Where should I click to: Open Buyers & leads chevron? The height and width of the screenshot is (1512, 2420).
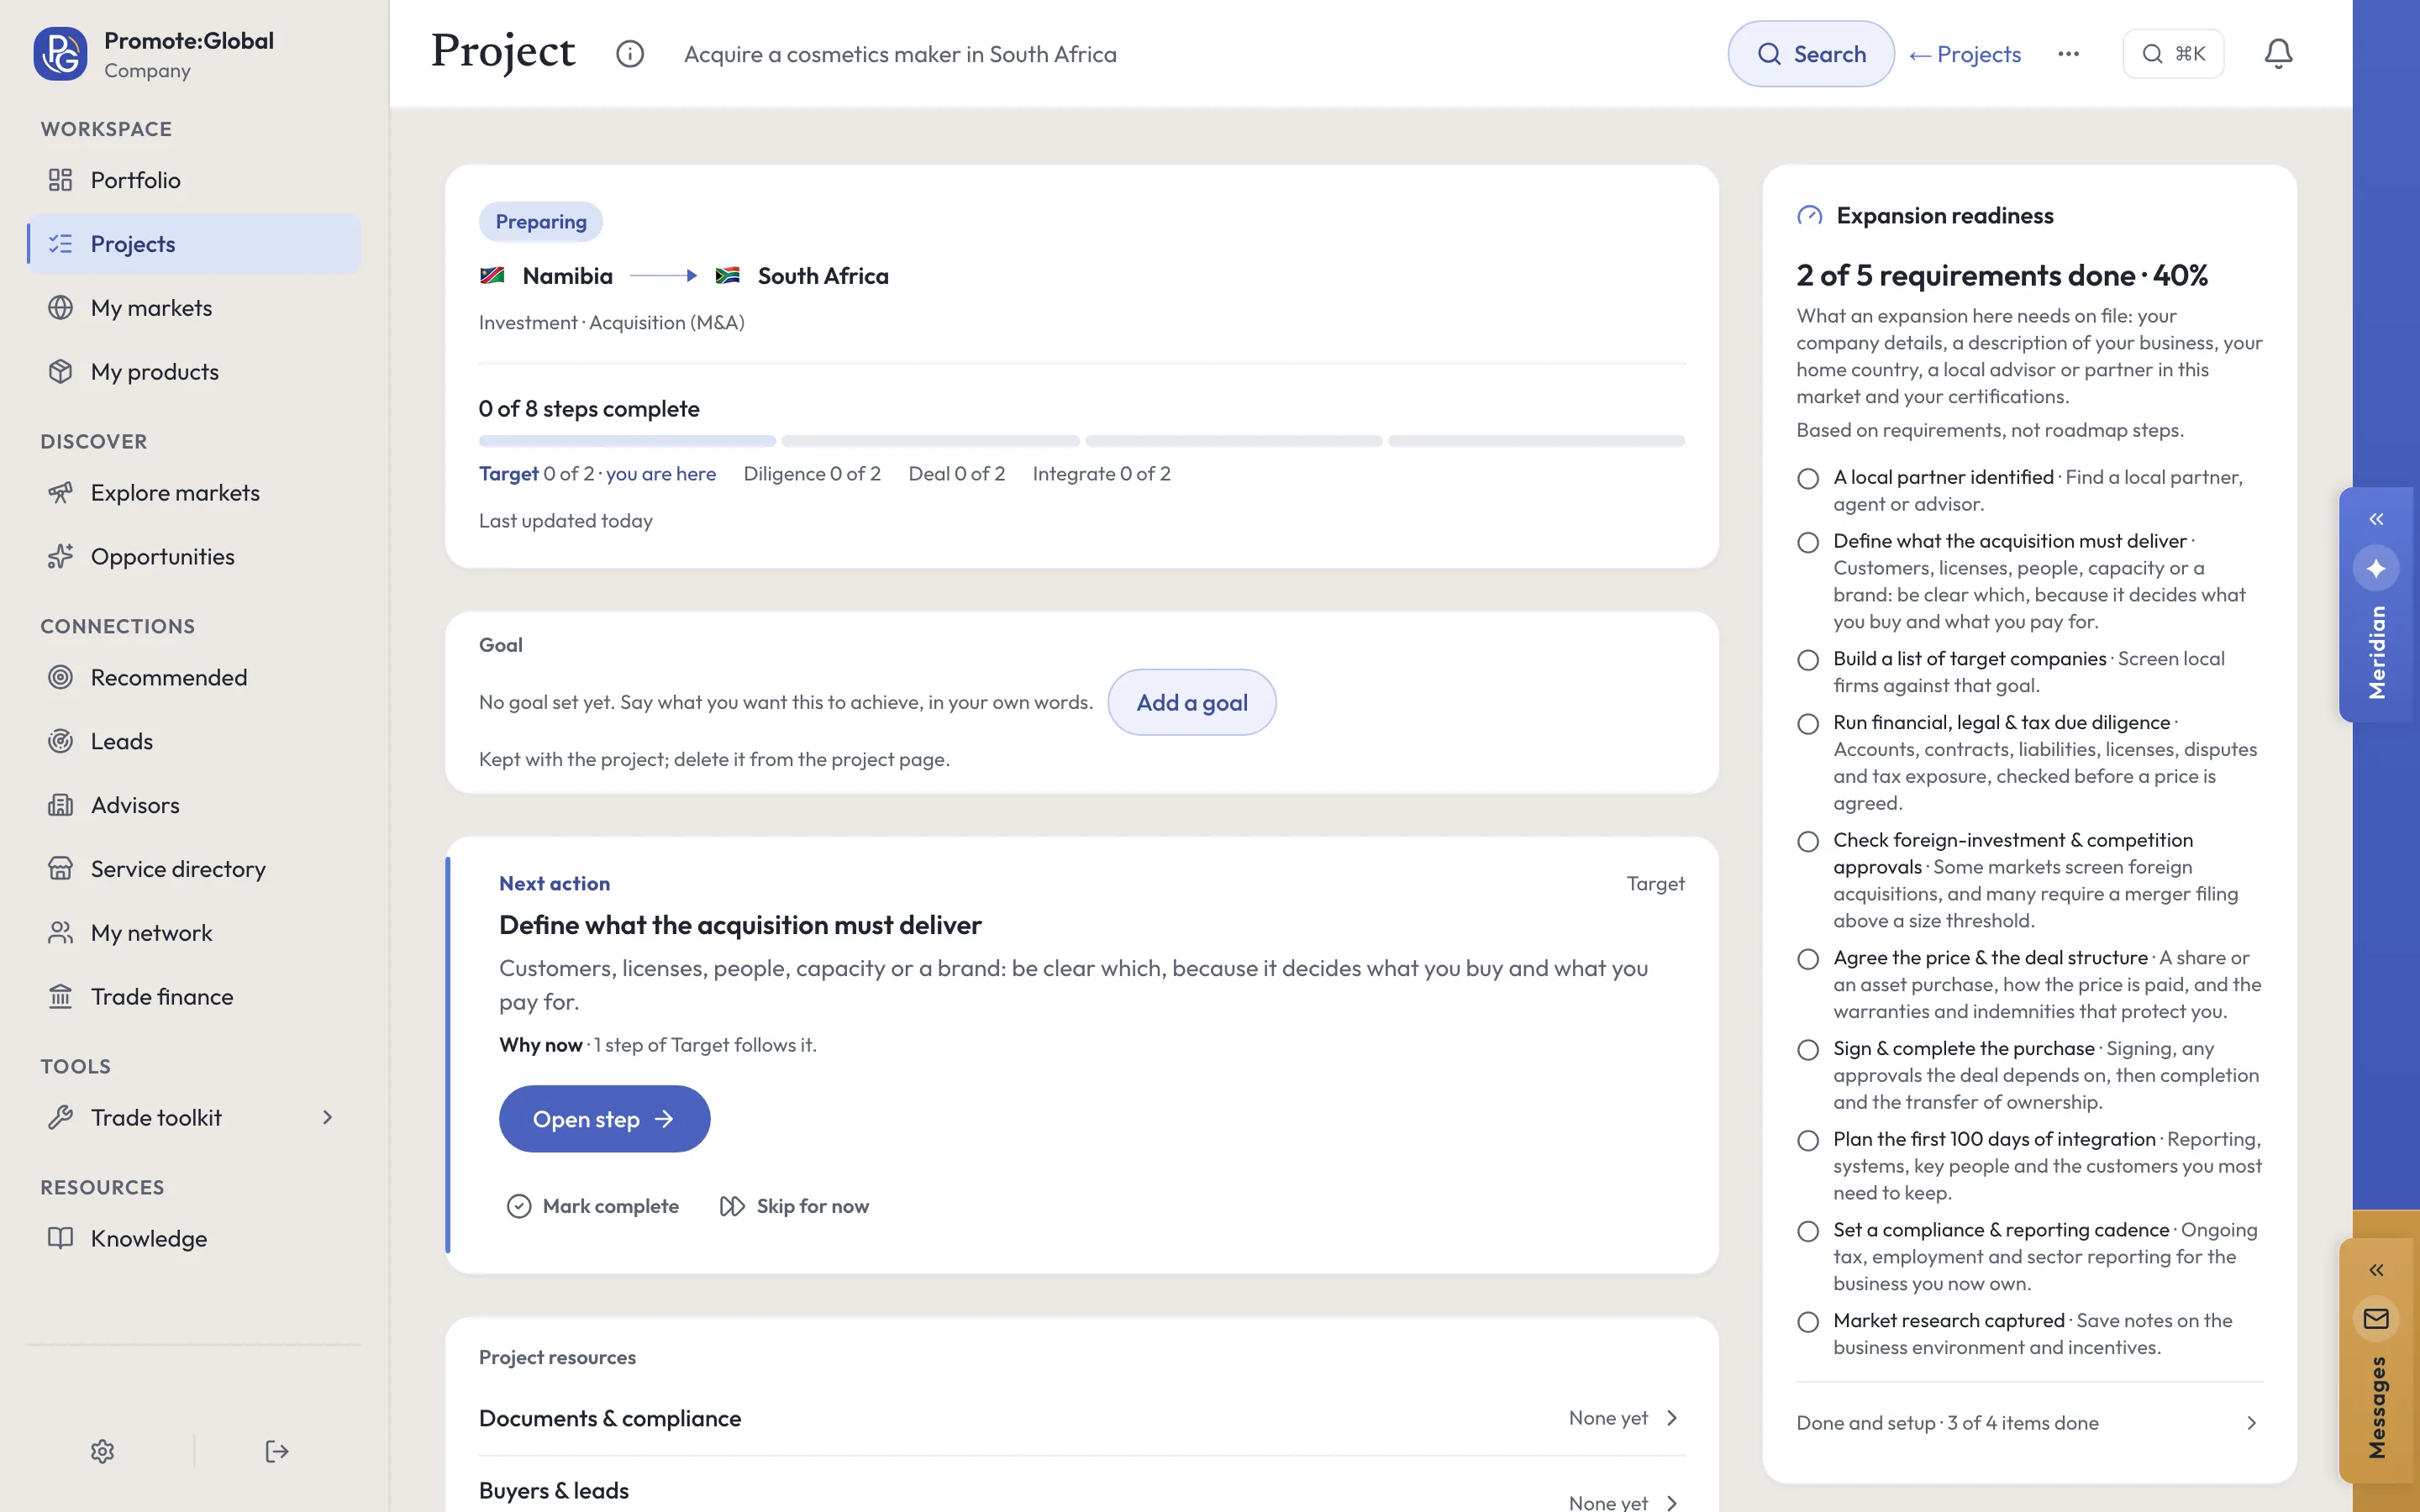click(x=1672, y=1503)
